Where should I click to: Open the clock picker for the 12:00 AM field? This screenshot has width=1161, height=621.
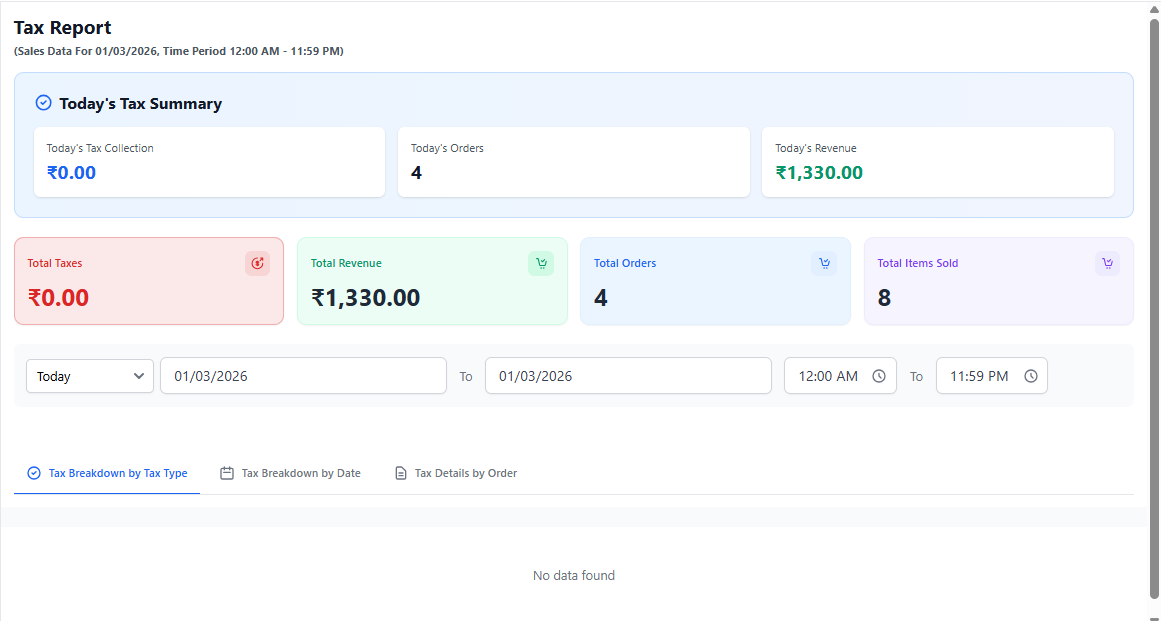(x=879, y=375)
